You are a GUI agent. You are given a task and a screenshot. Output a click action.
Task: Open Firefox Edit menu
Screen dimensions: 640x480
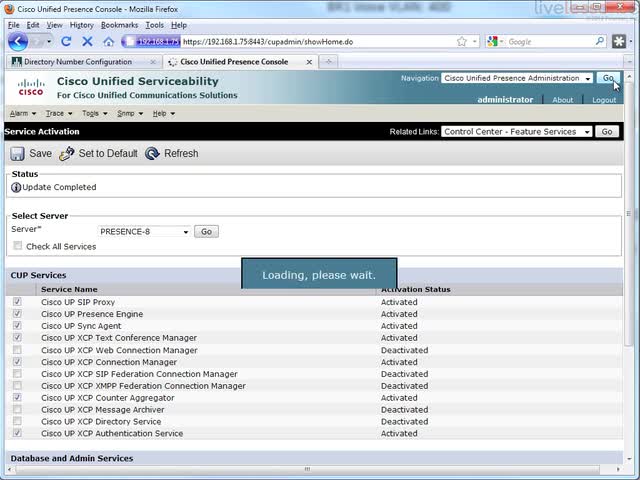tap(33, 25)
